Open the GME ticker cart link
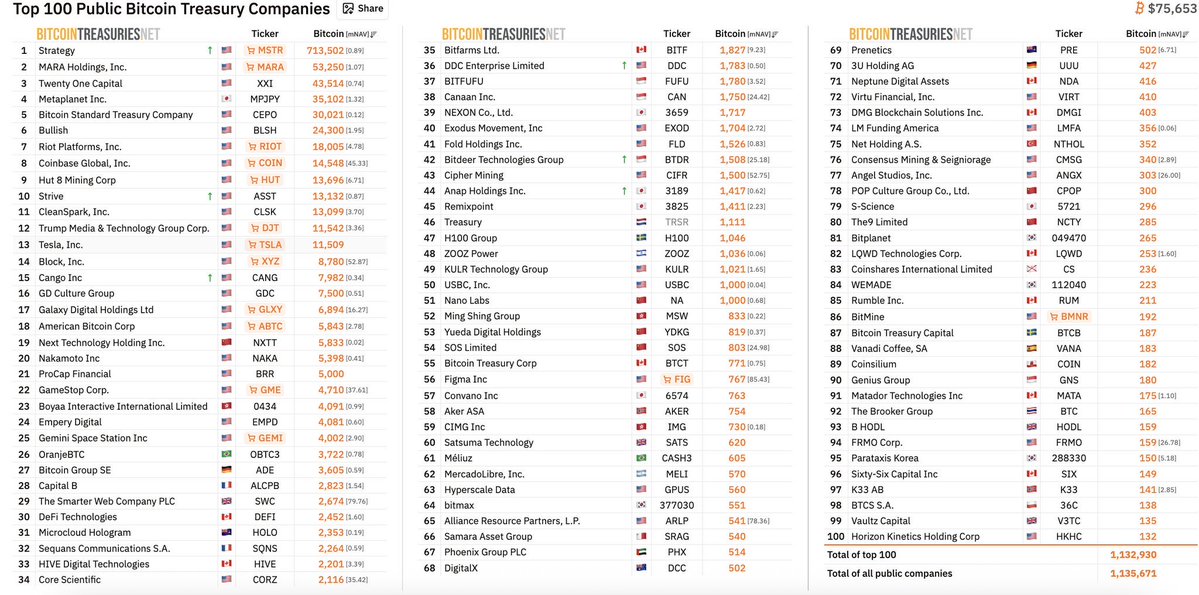 (x=265, y=390)
